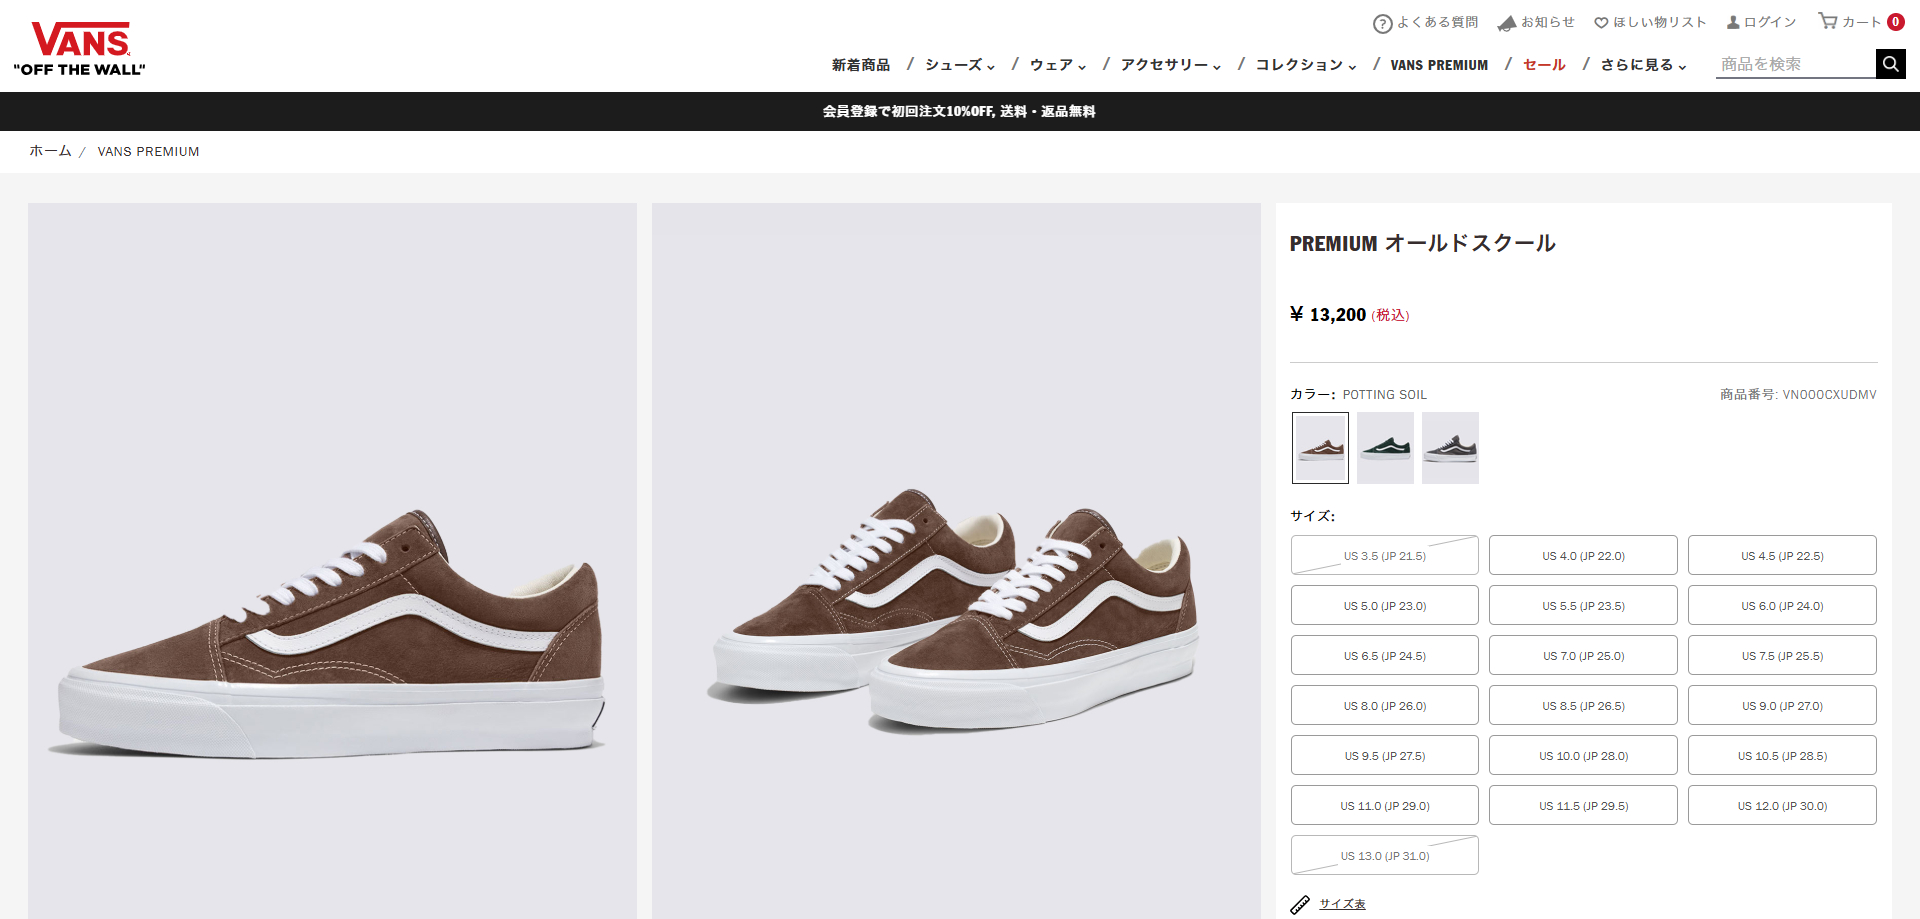Select size US 4.0 (JP 22.0)
This screenshot has height=919, width=1920.
click(x=1583, y=555)
